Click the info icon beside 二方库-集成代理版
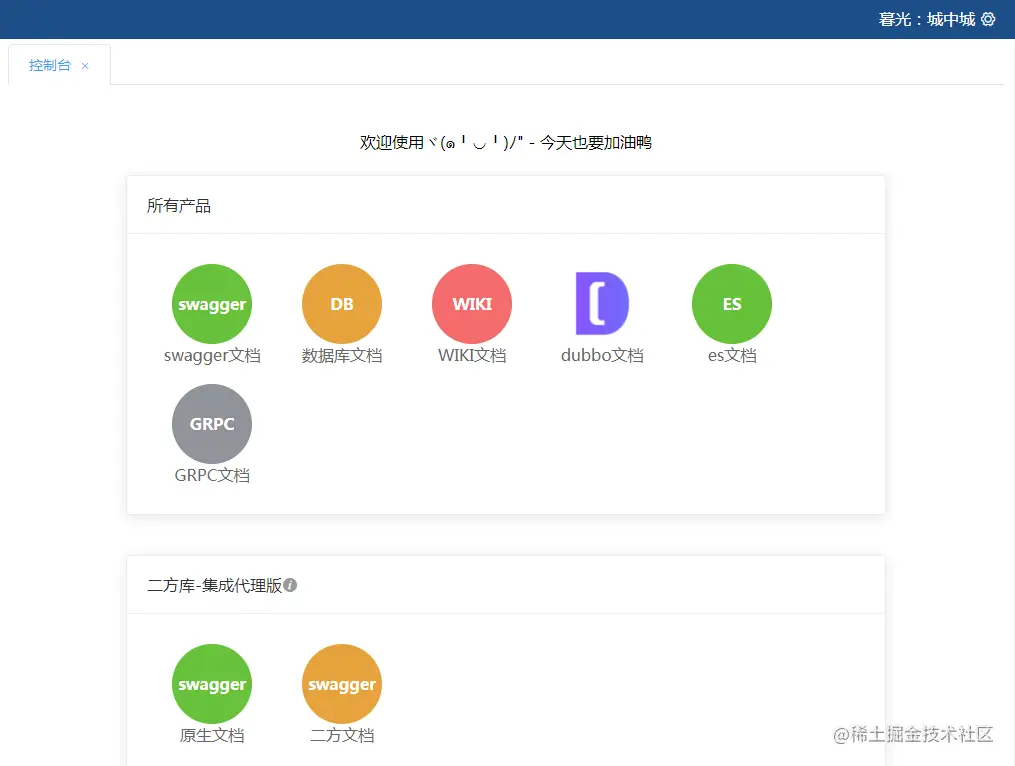 [291, 585]
